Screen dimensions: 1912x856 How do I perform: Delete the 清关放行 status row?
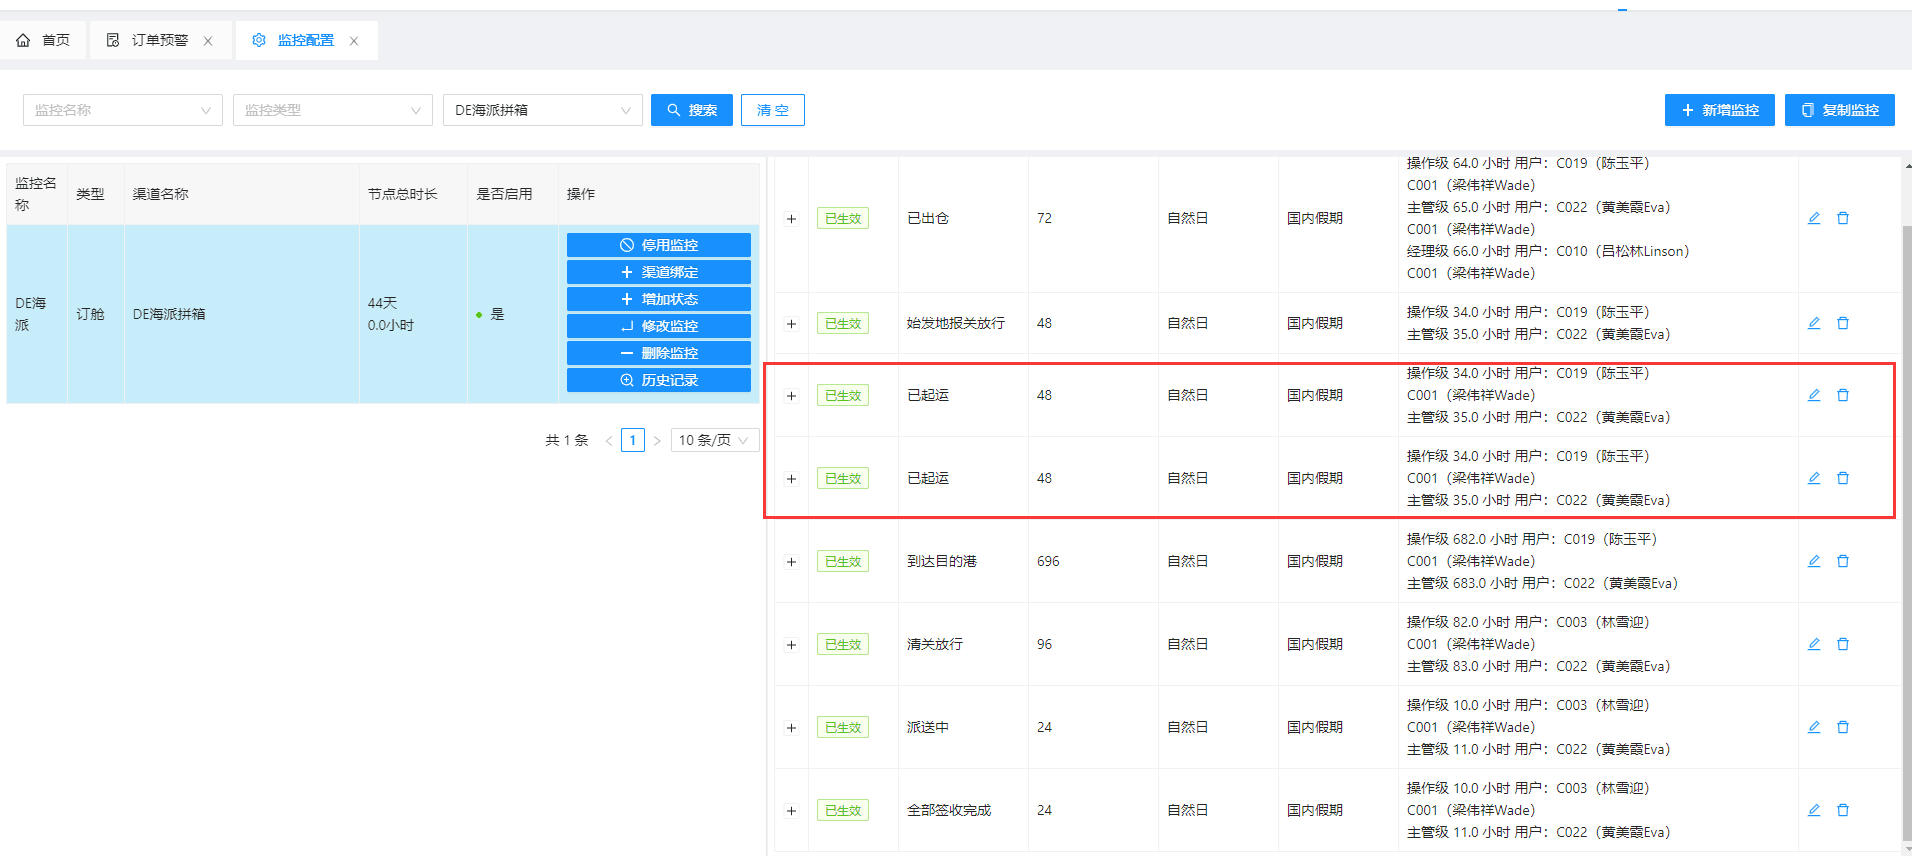pos(1842,644)
